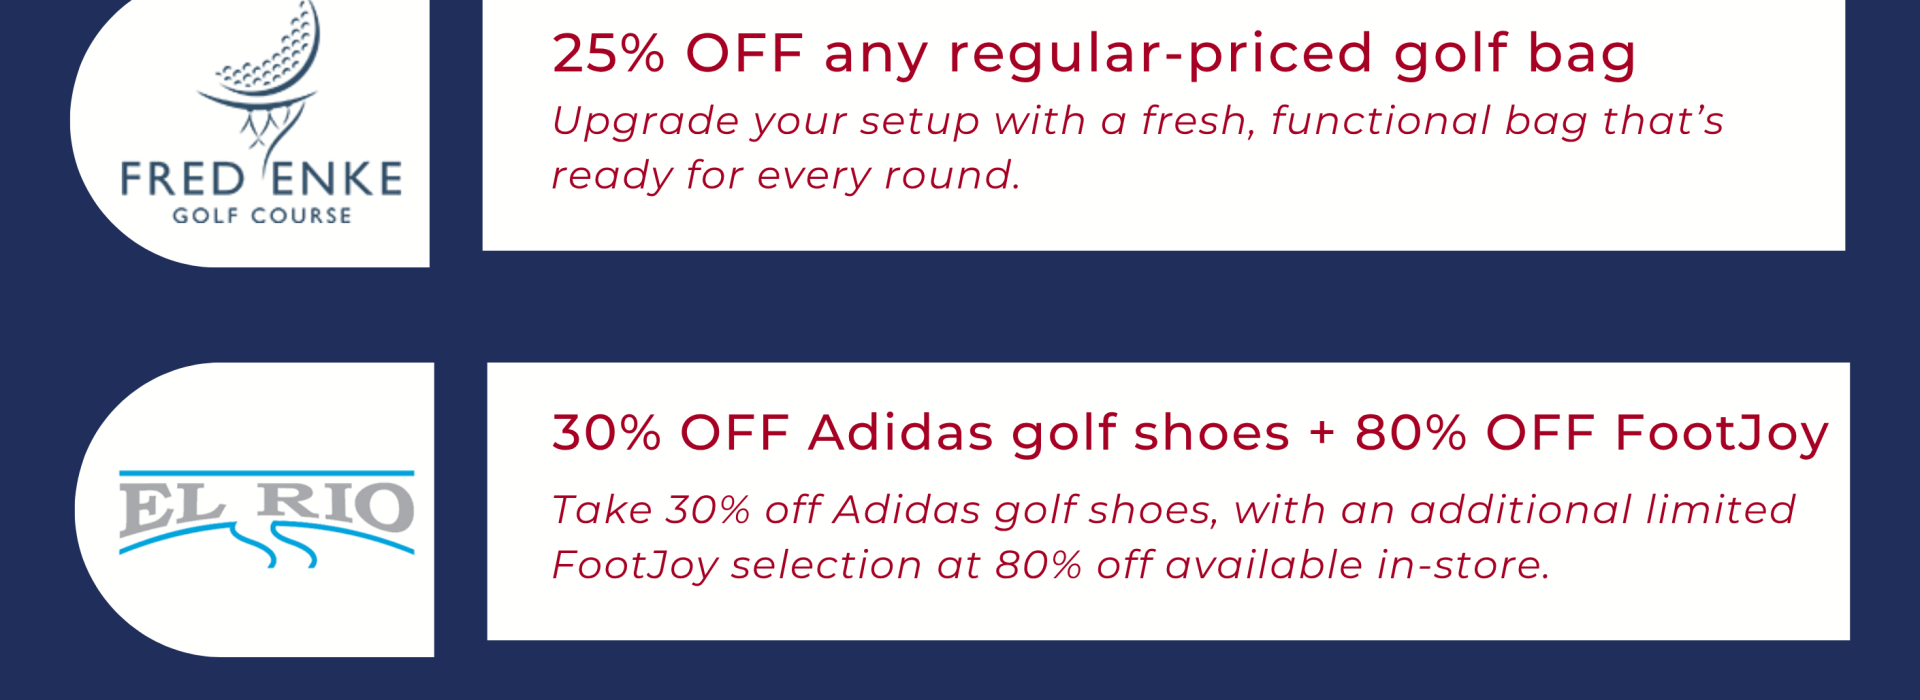The image size is (1920, 700).
Task: Open the 30% OFF Adidas golf shoes text
Action: [920, 434]
